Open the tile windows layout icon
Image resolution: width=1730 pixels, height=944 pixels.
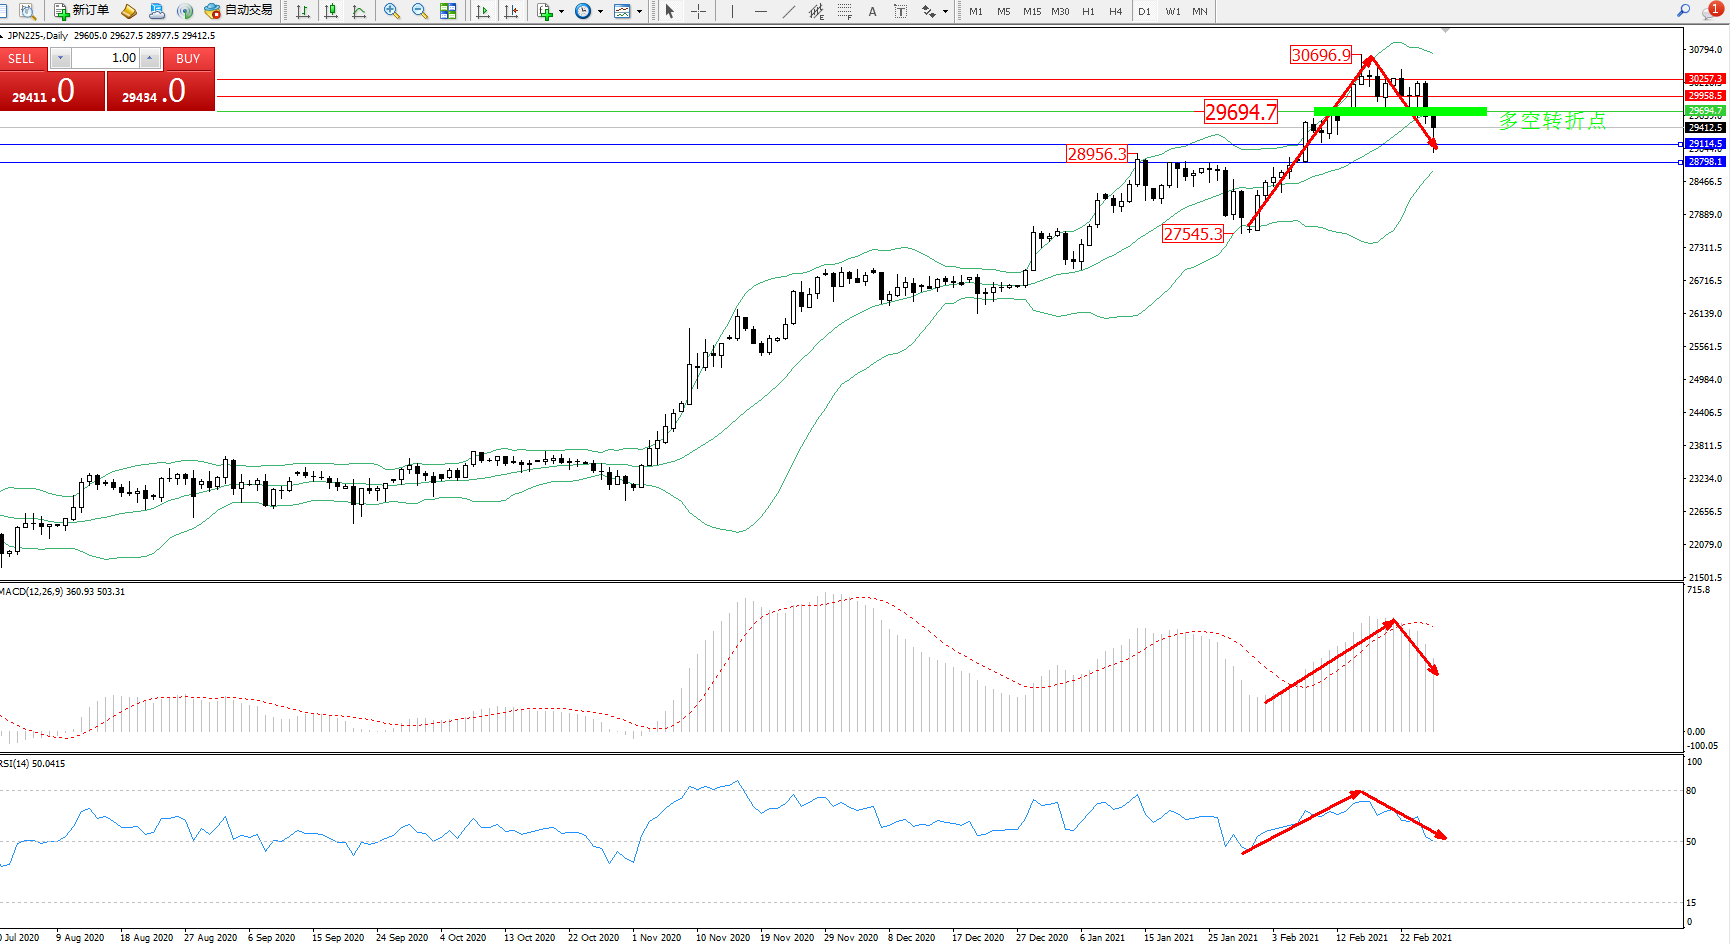pos(448,11)
